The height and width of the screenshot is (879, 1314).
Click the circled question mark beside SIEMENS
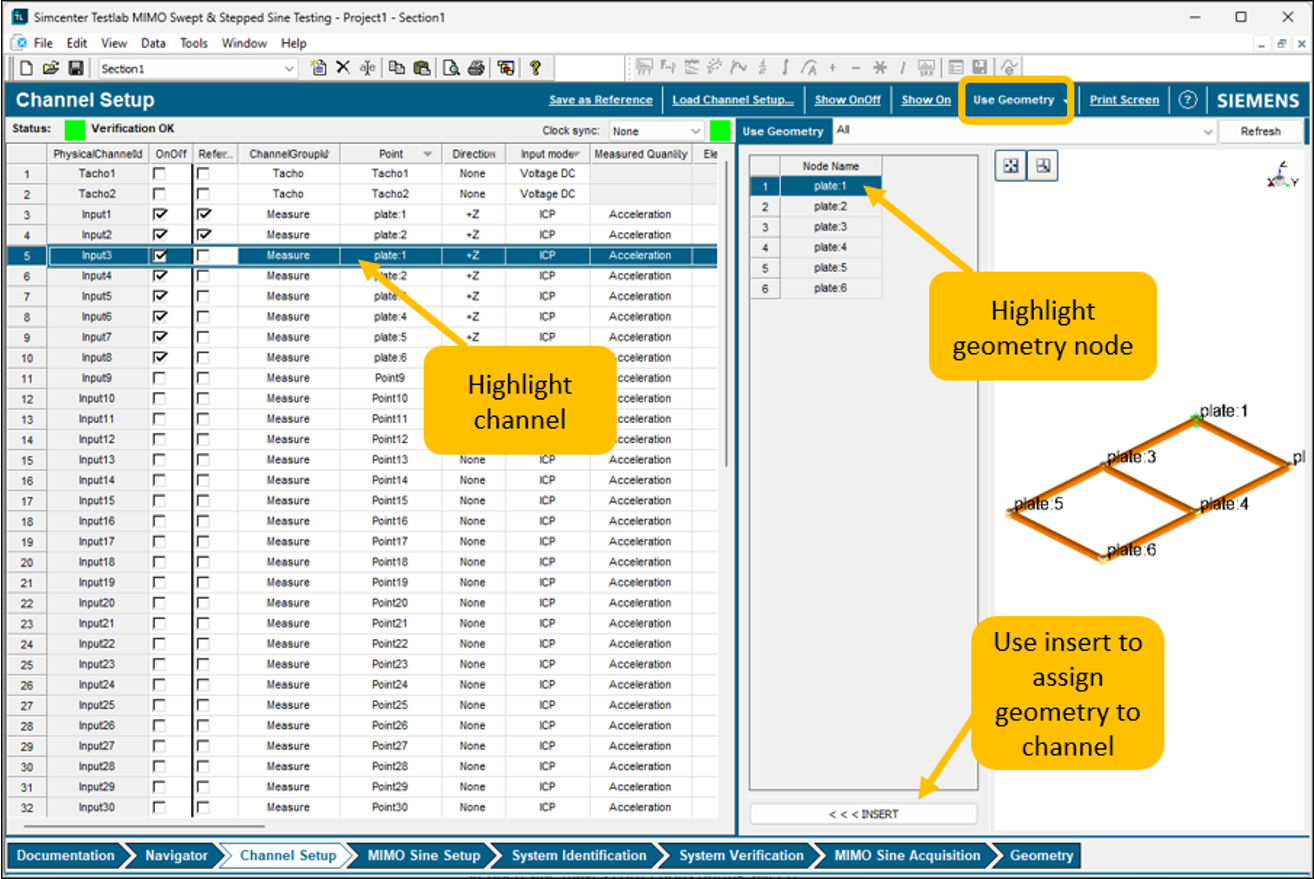click(x=1187, y=100)
